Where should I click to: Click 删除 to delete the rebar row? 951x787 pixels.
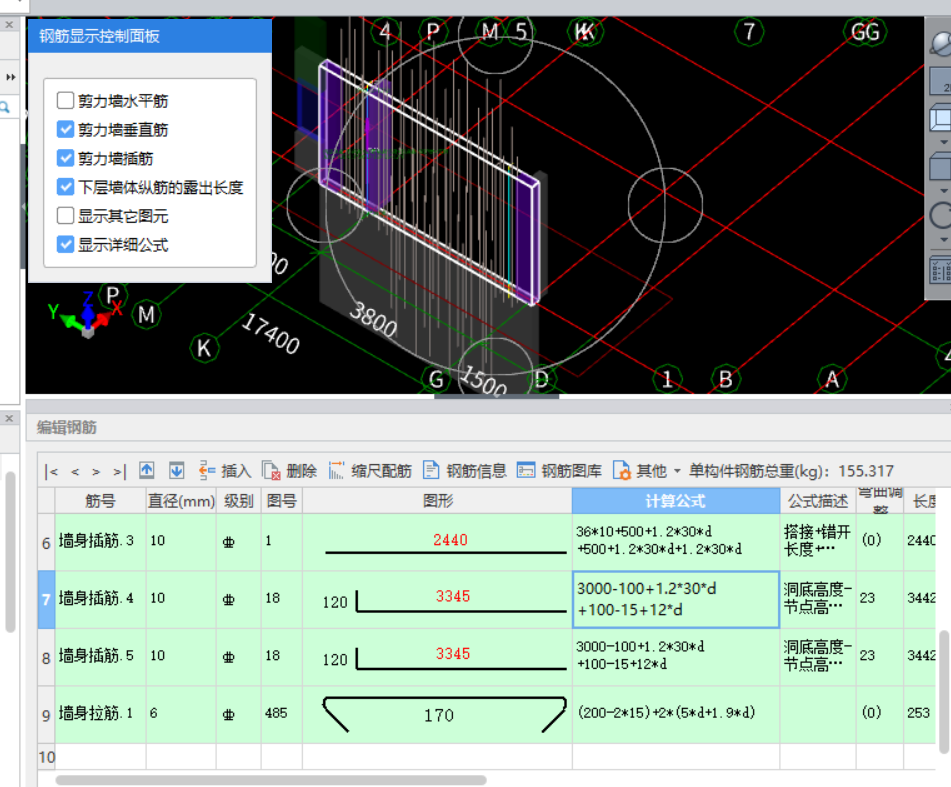(289, 471)
